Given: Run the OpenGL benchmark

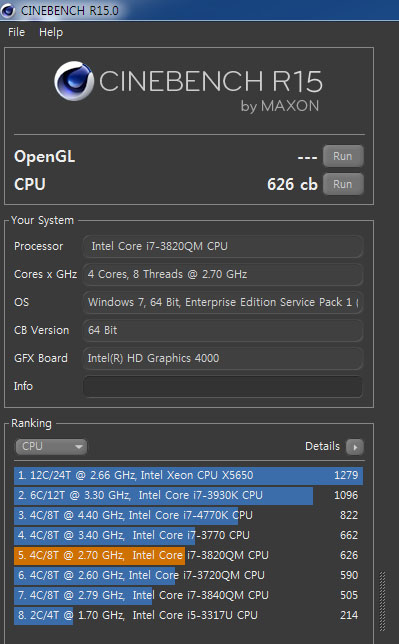Looking at the screenshot, I should (x=343, y=156).
